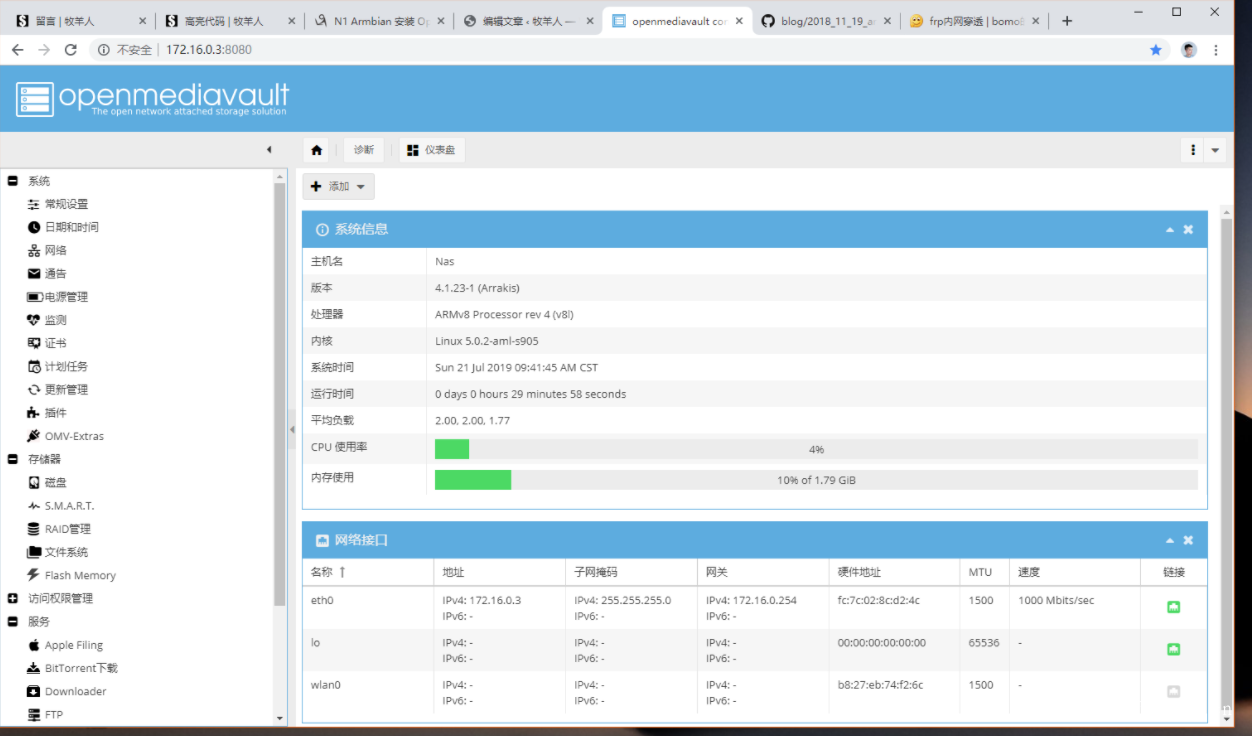Screen dimensions: 1252x736
Task: Open the 仪表盘 dashboard button
Action: pos(432,150)
